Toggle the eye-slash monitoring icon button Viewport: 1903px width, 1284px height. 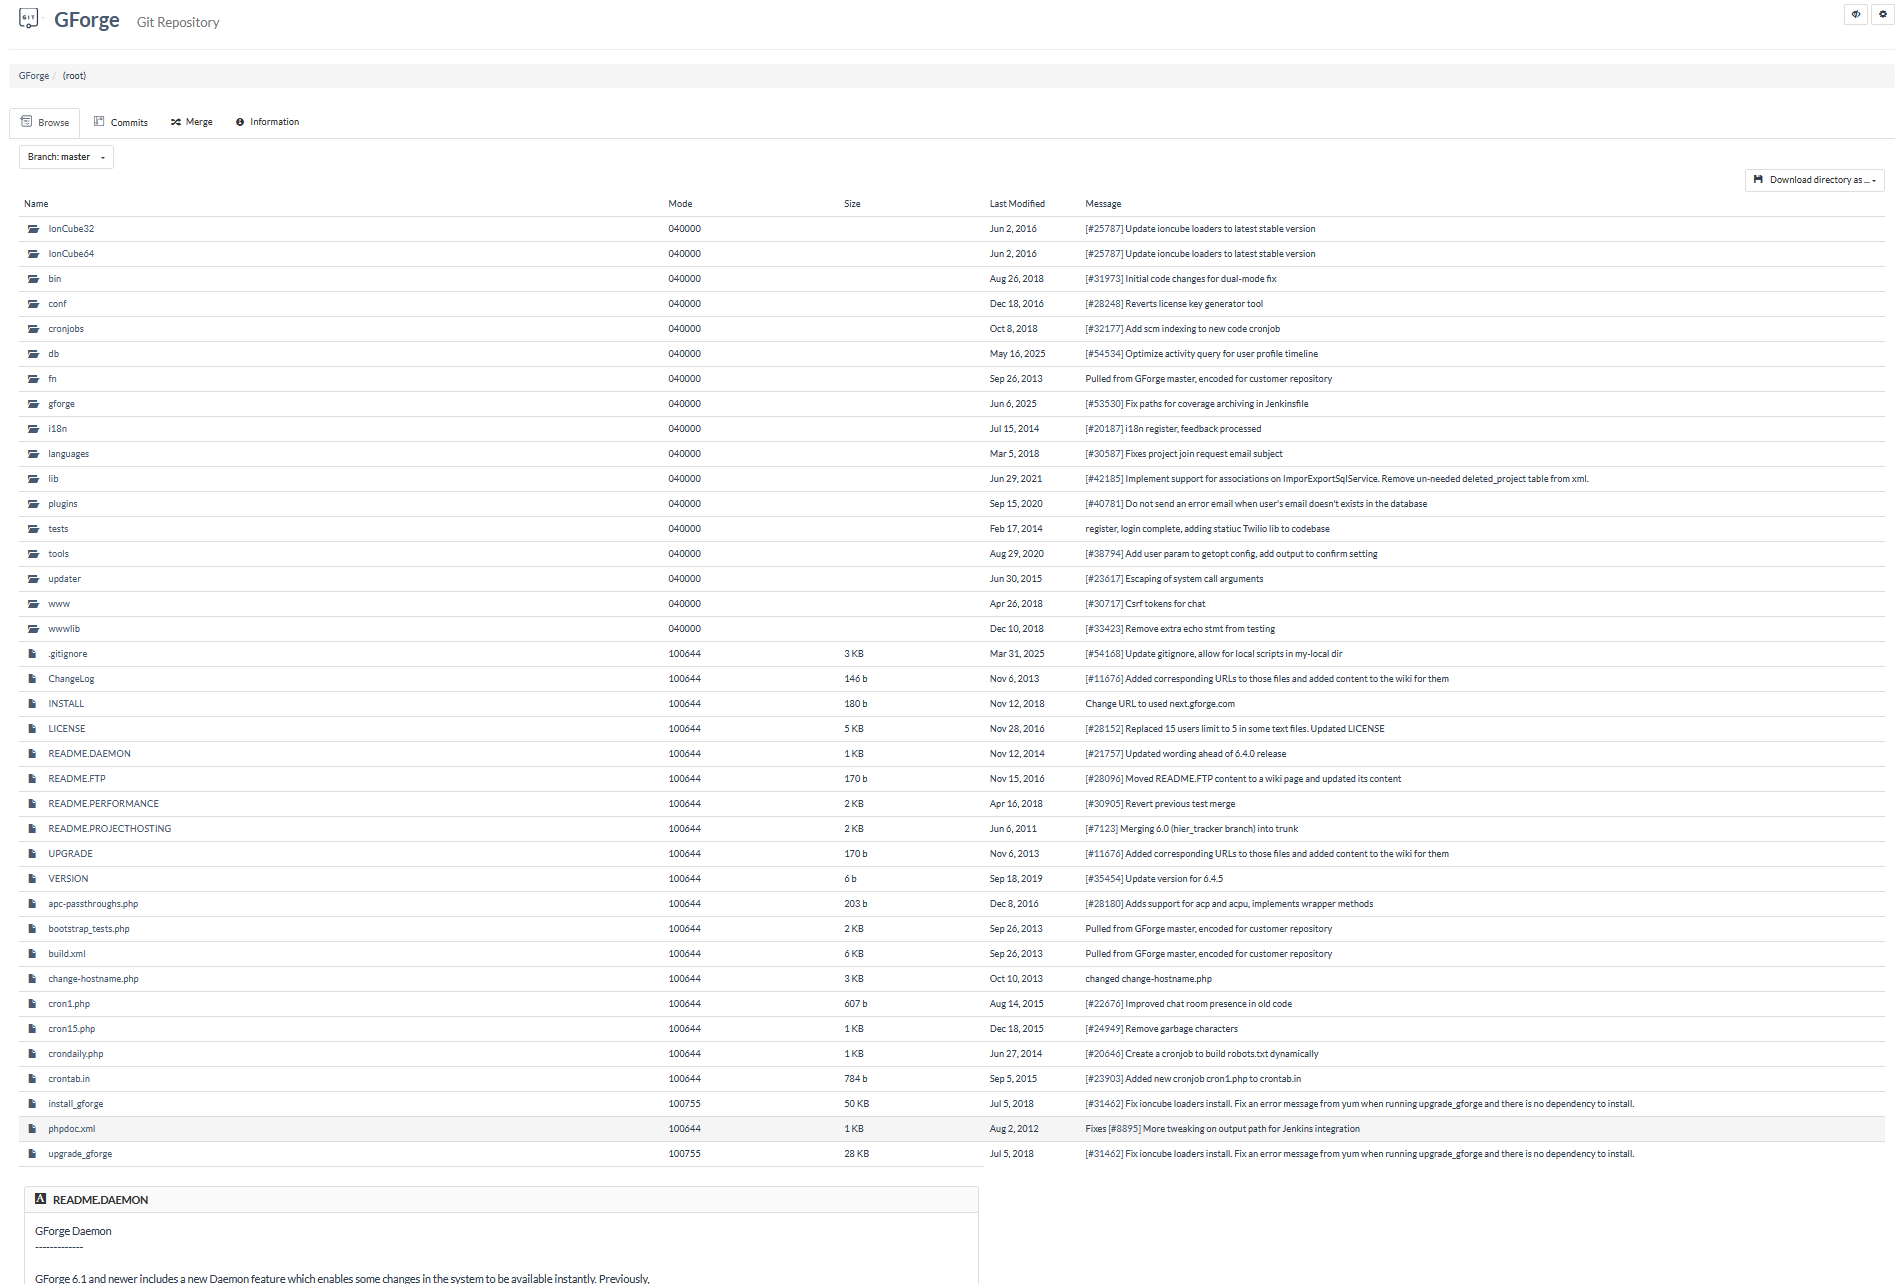click(x=1856, y=14)
